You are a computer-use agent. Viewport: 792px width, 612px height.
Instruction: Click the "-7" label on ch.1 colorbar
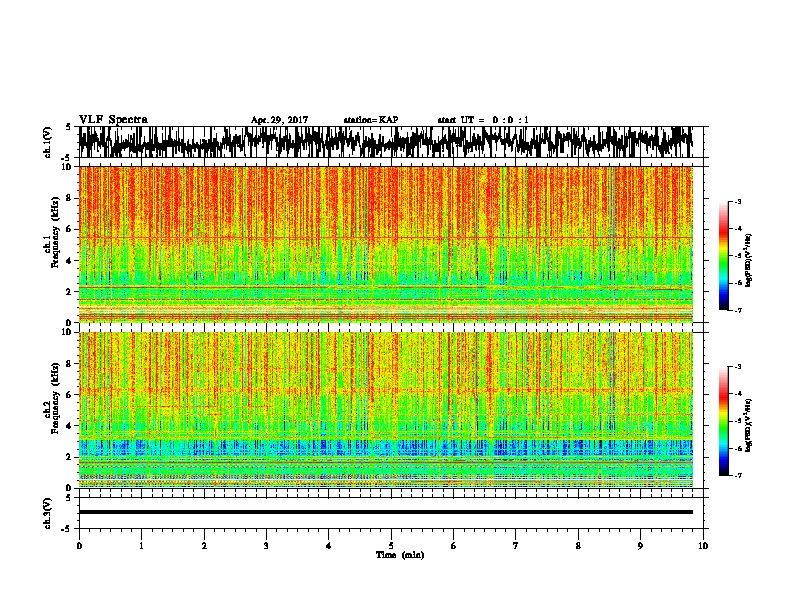(738, 310)
